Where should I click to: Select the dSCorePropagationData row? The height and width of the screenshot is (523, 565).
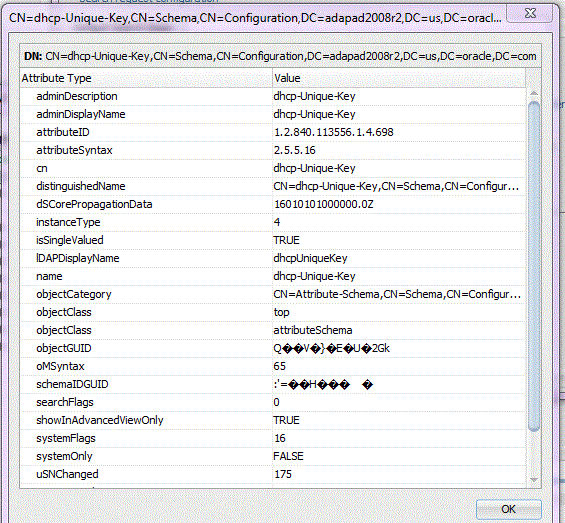tap(273, 204)
